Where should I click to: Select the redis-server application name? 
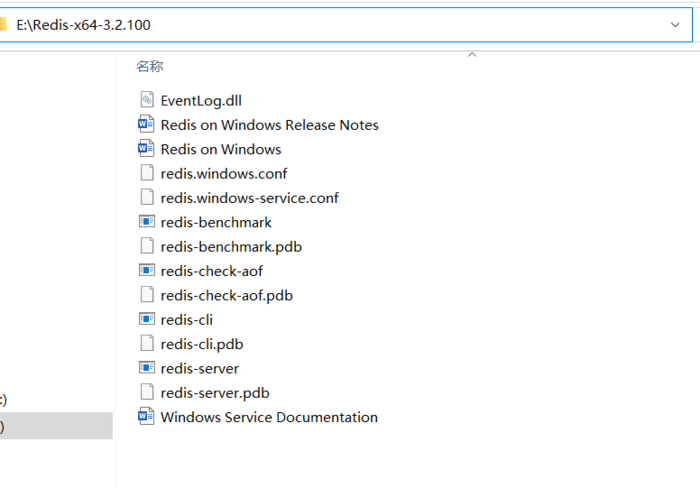tap(200, 368)
